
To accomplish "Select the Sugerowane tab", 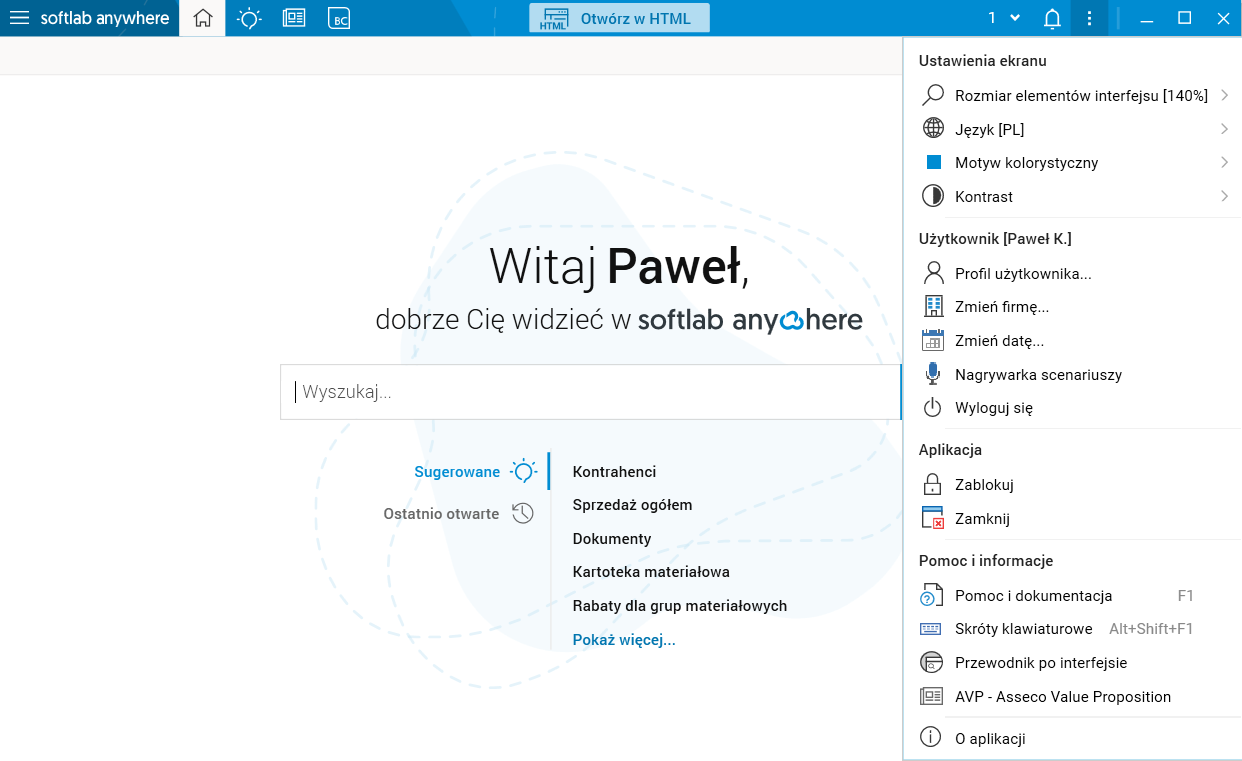I will point(457,472).
